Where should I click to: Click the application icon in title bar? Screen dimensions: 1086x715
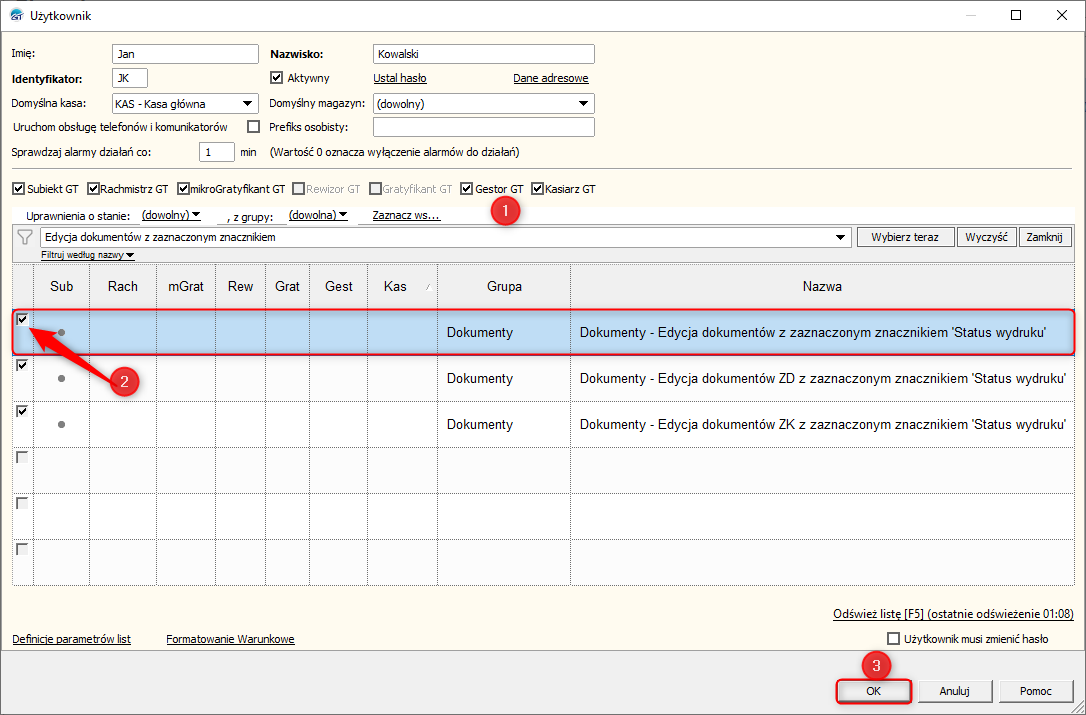15,15
